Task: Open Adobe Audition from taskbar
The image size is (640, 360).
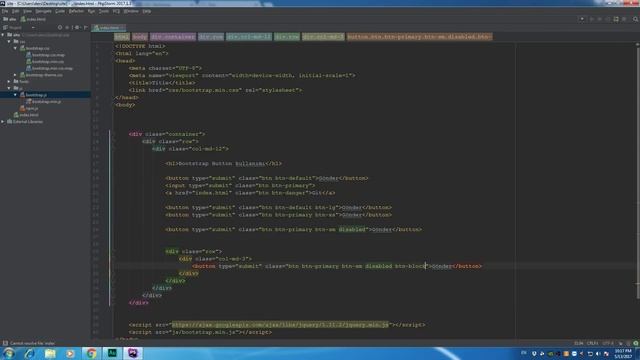Action: [112, 353]
